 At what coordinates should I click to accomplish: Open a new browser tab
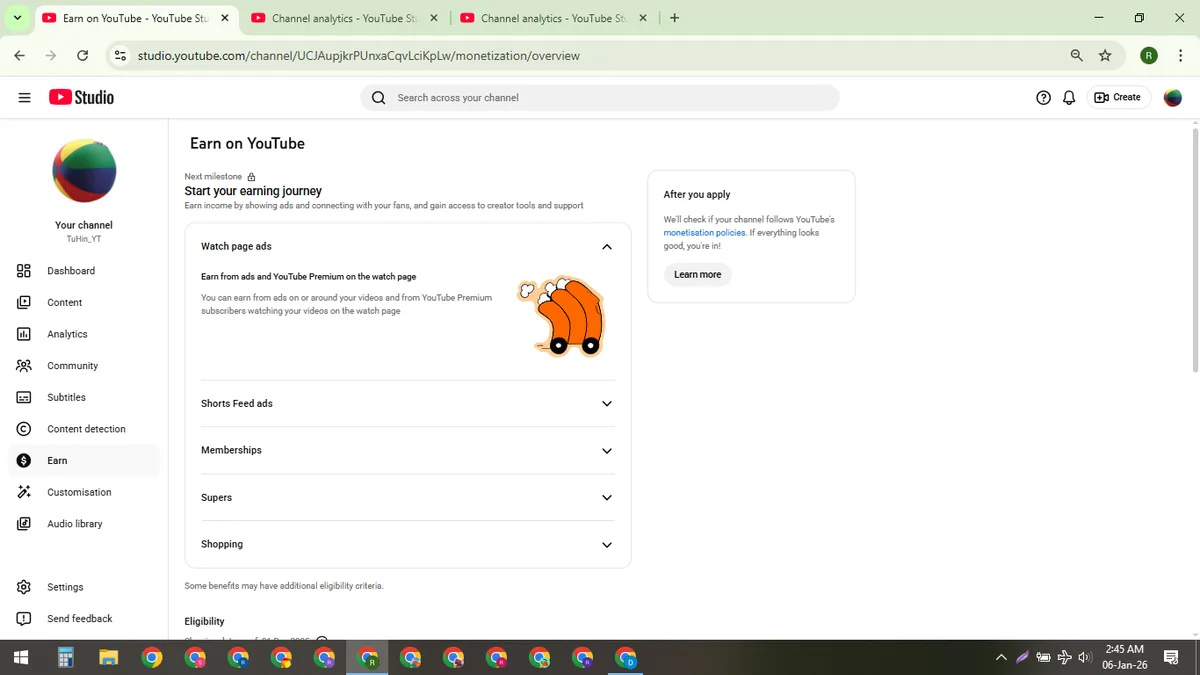tap(674, 18)
